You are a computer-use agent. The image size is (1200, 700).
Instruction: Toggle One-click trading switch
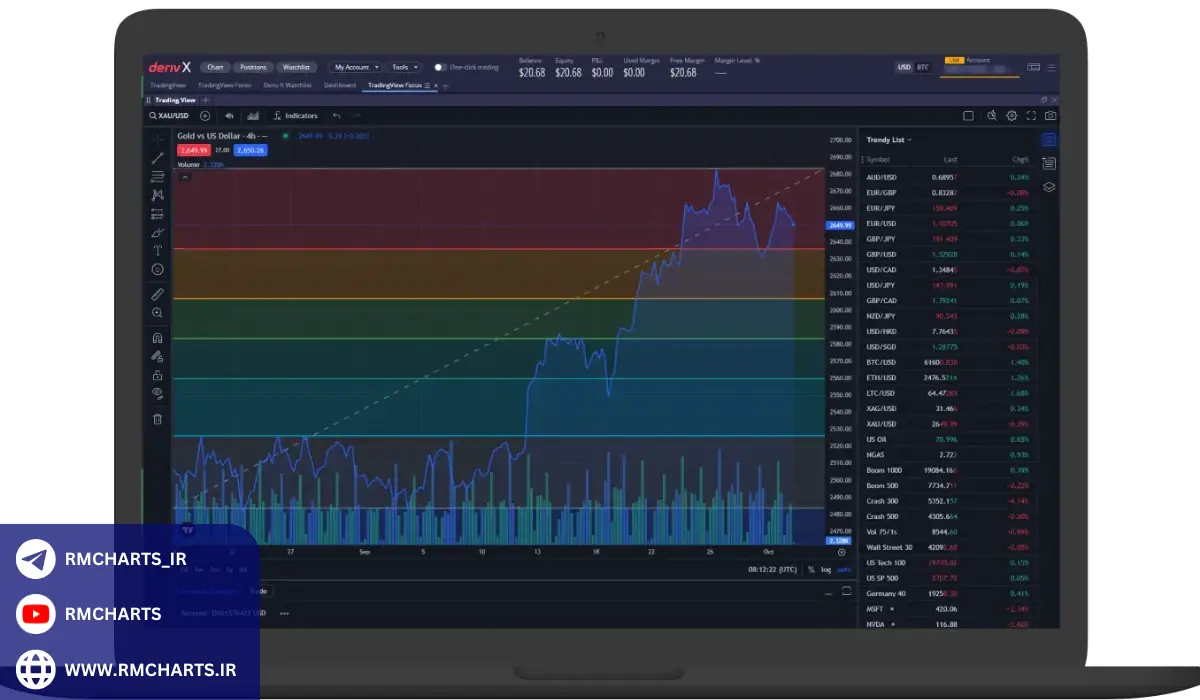click(x=440, y=67)
